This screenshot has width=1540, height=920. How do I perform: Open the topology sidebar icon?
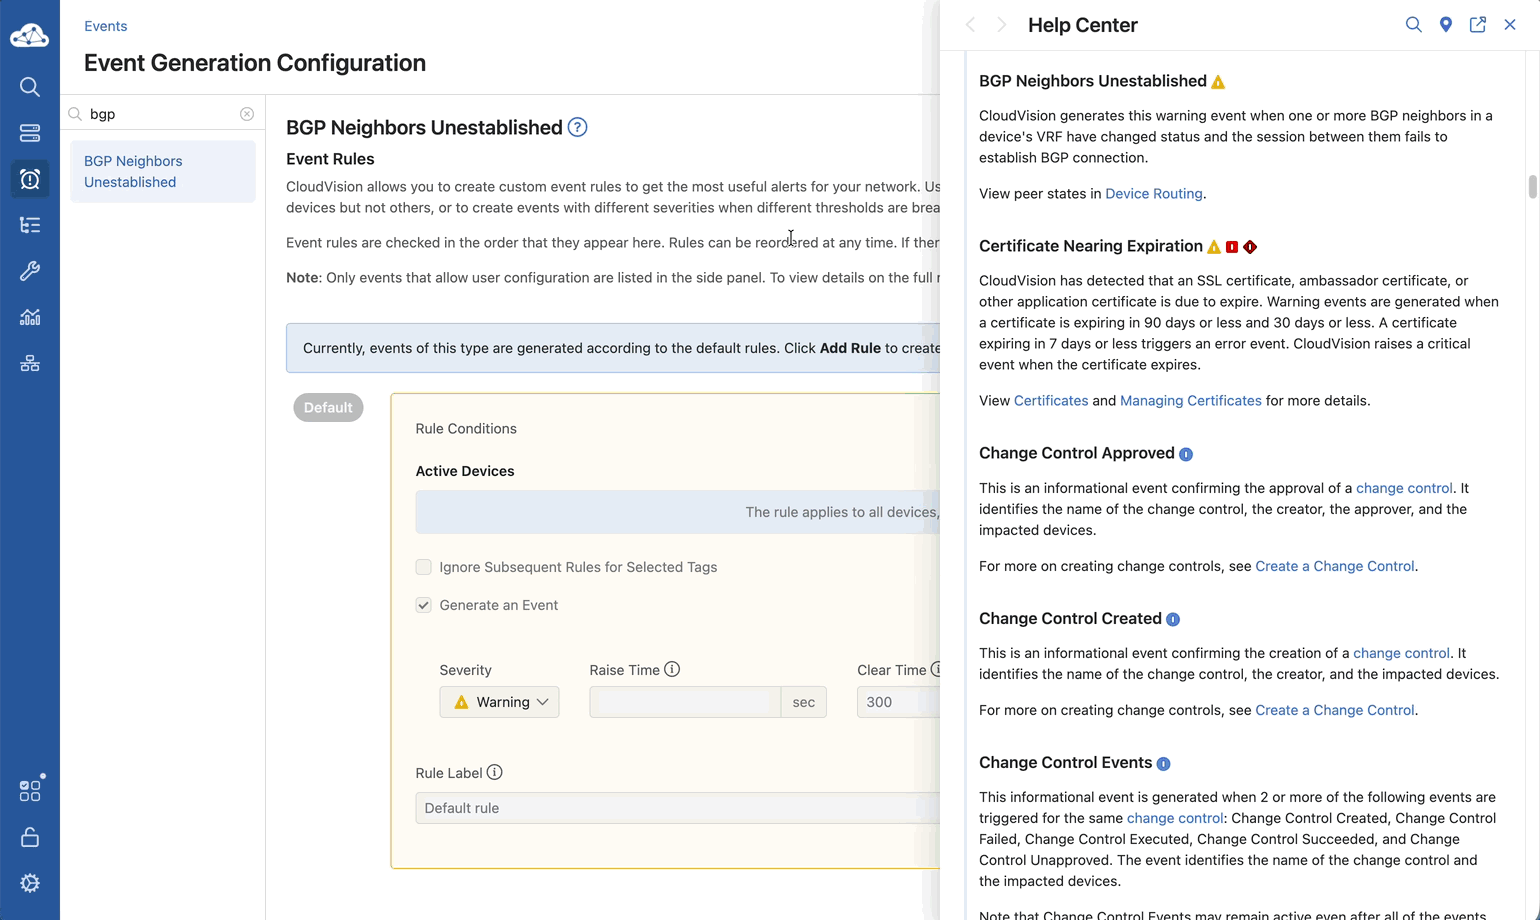point(30,363)
